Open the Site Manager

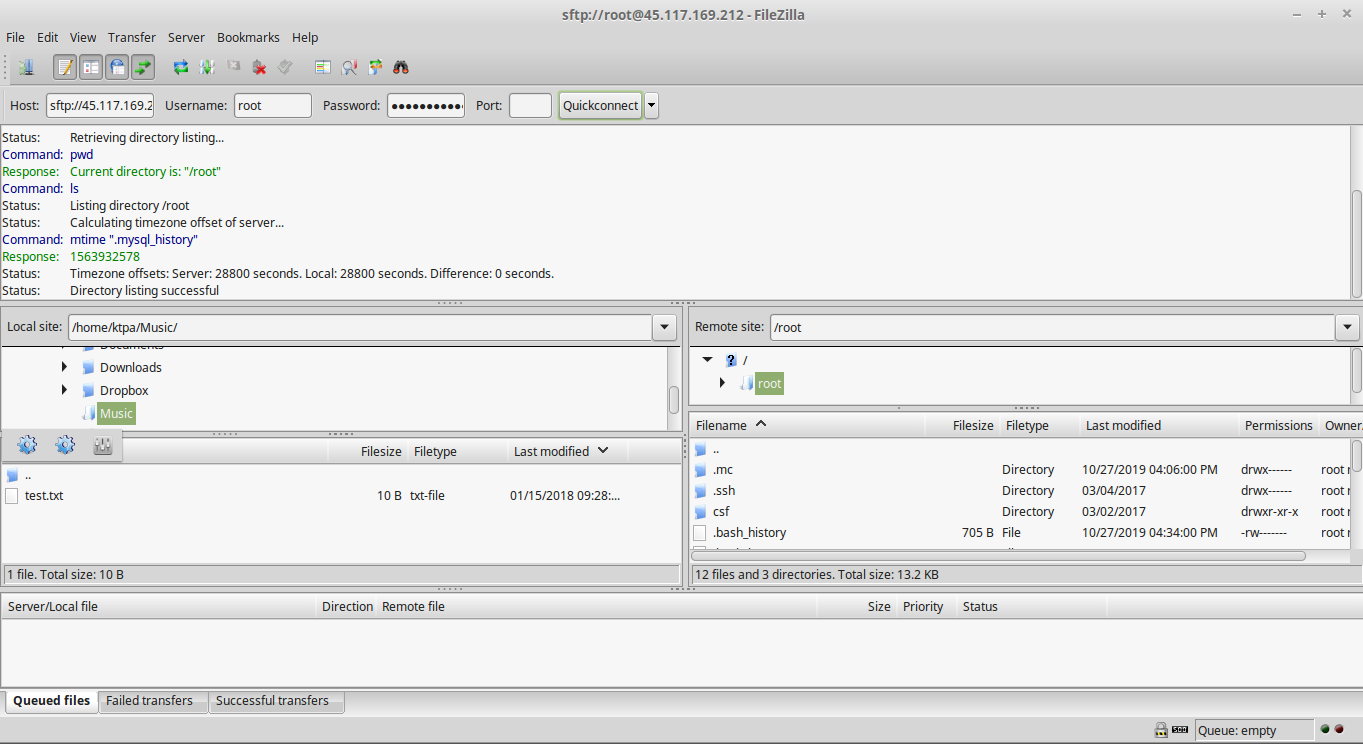[x=26, y=67]
